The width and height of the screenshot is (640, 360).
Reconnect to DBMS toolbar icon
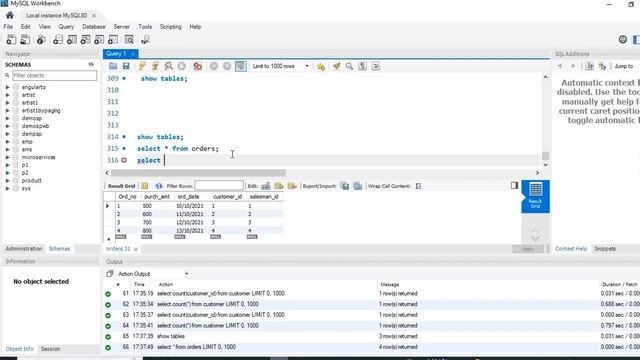click(x=145, y=40)
